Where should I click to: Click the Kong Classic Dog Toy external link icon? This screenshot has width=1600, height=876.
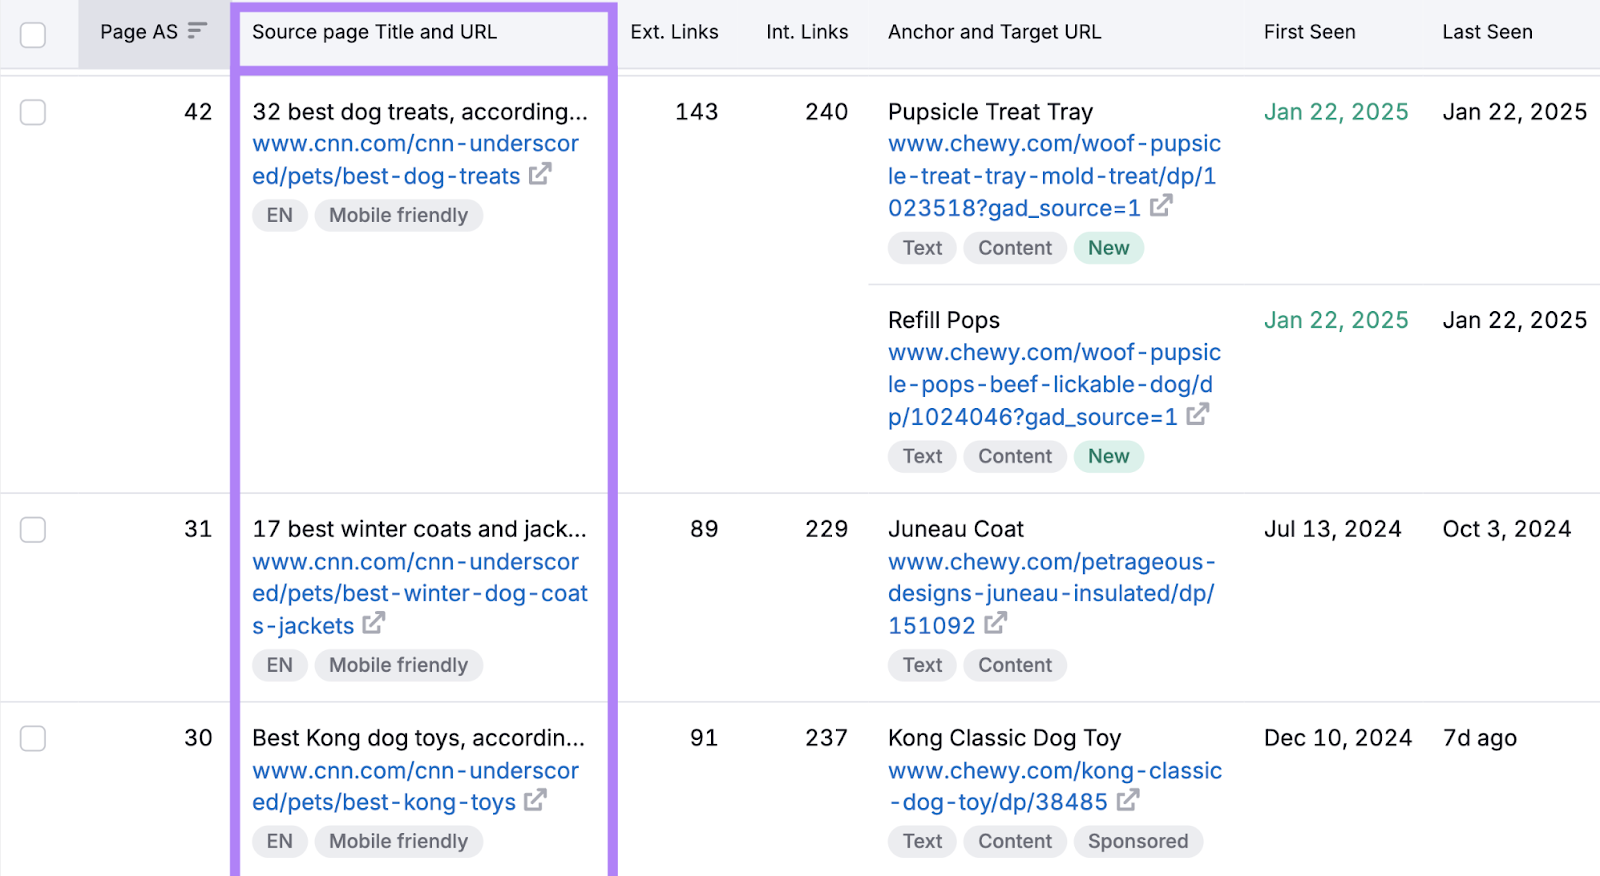[x=1129, y=801]
